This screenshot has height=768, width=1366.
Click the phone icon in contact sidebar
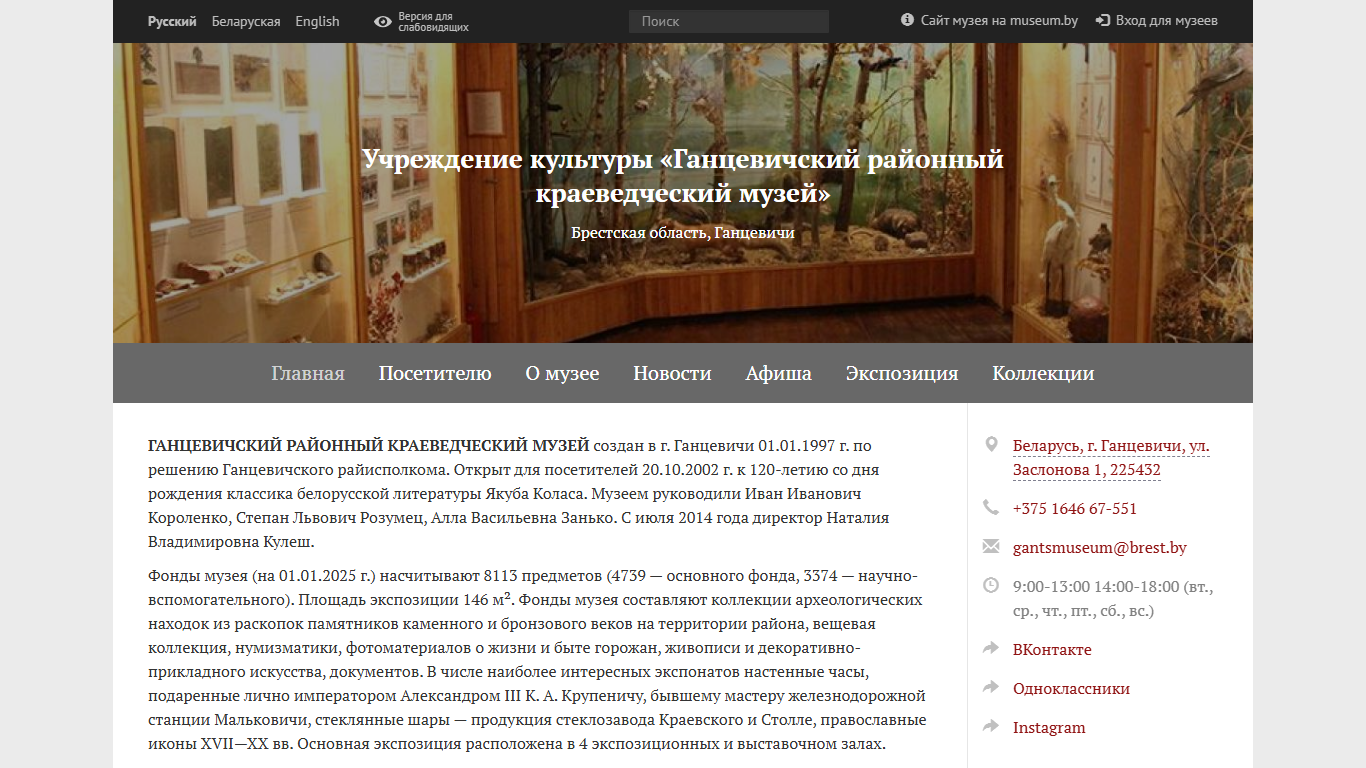pyautogui.click(x=991, y=507)
